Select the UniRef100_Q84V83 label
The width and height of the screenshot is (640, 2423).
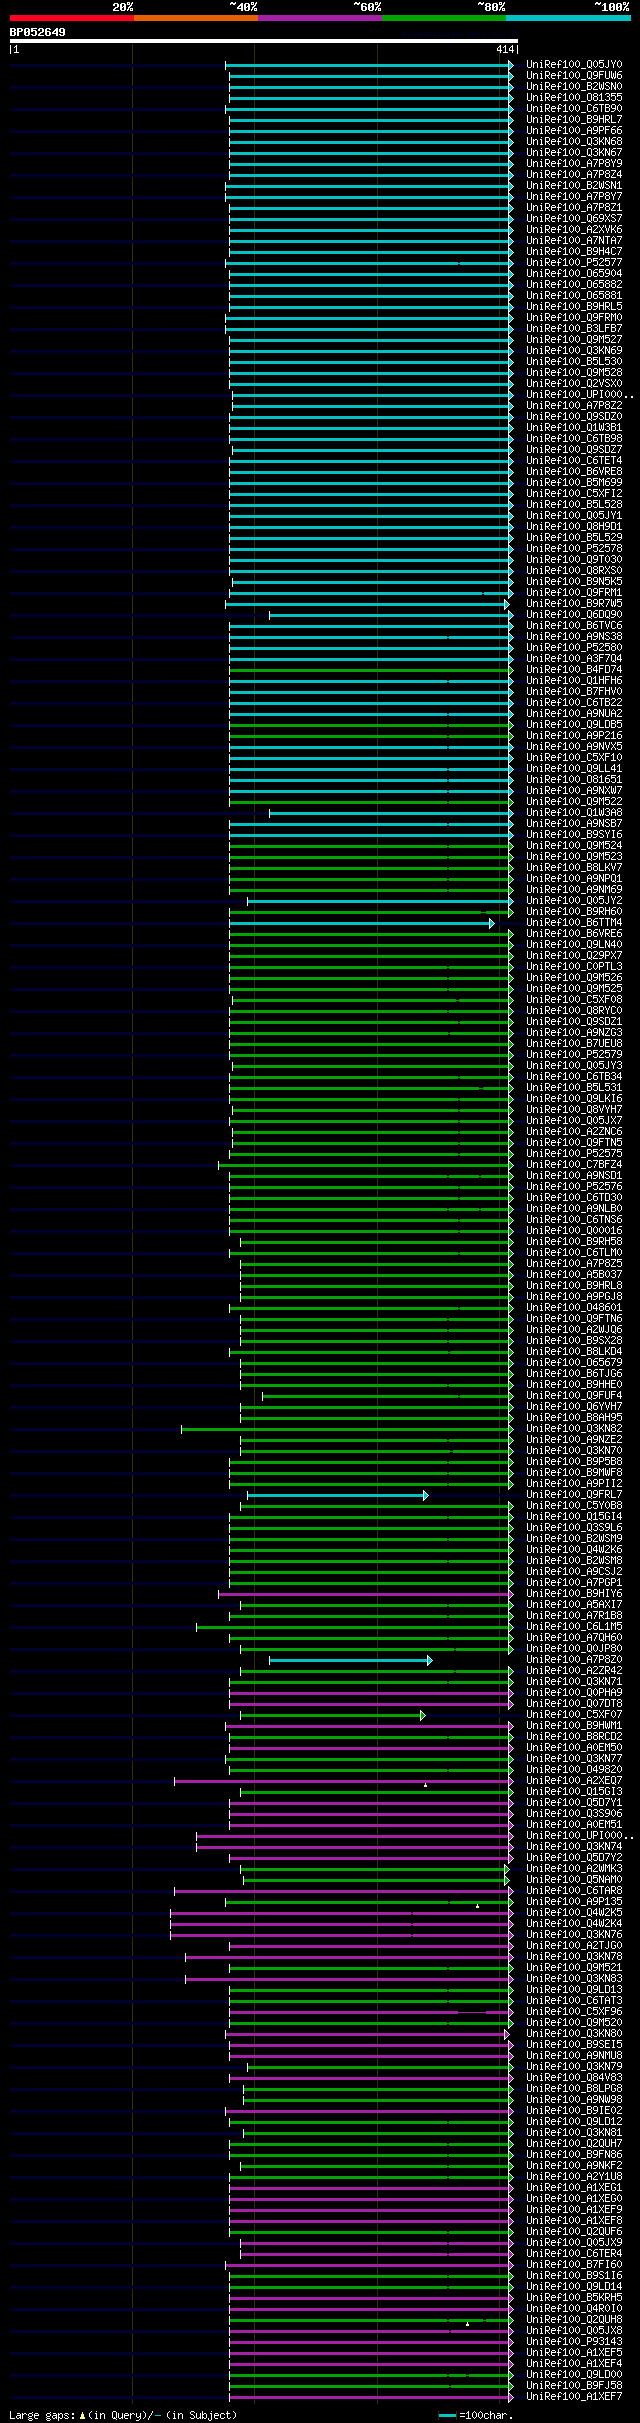(574, 2077)
